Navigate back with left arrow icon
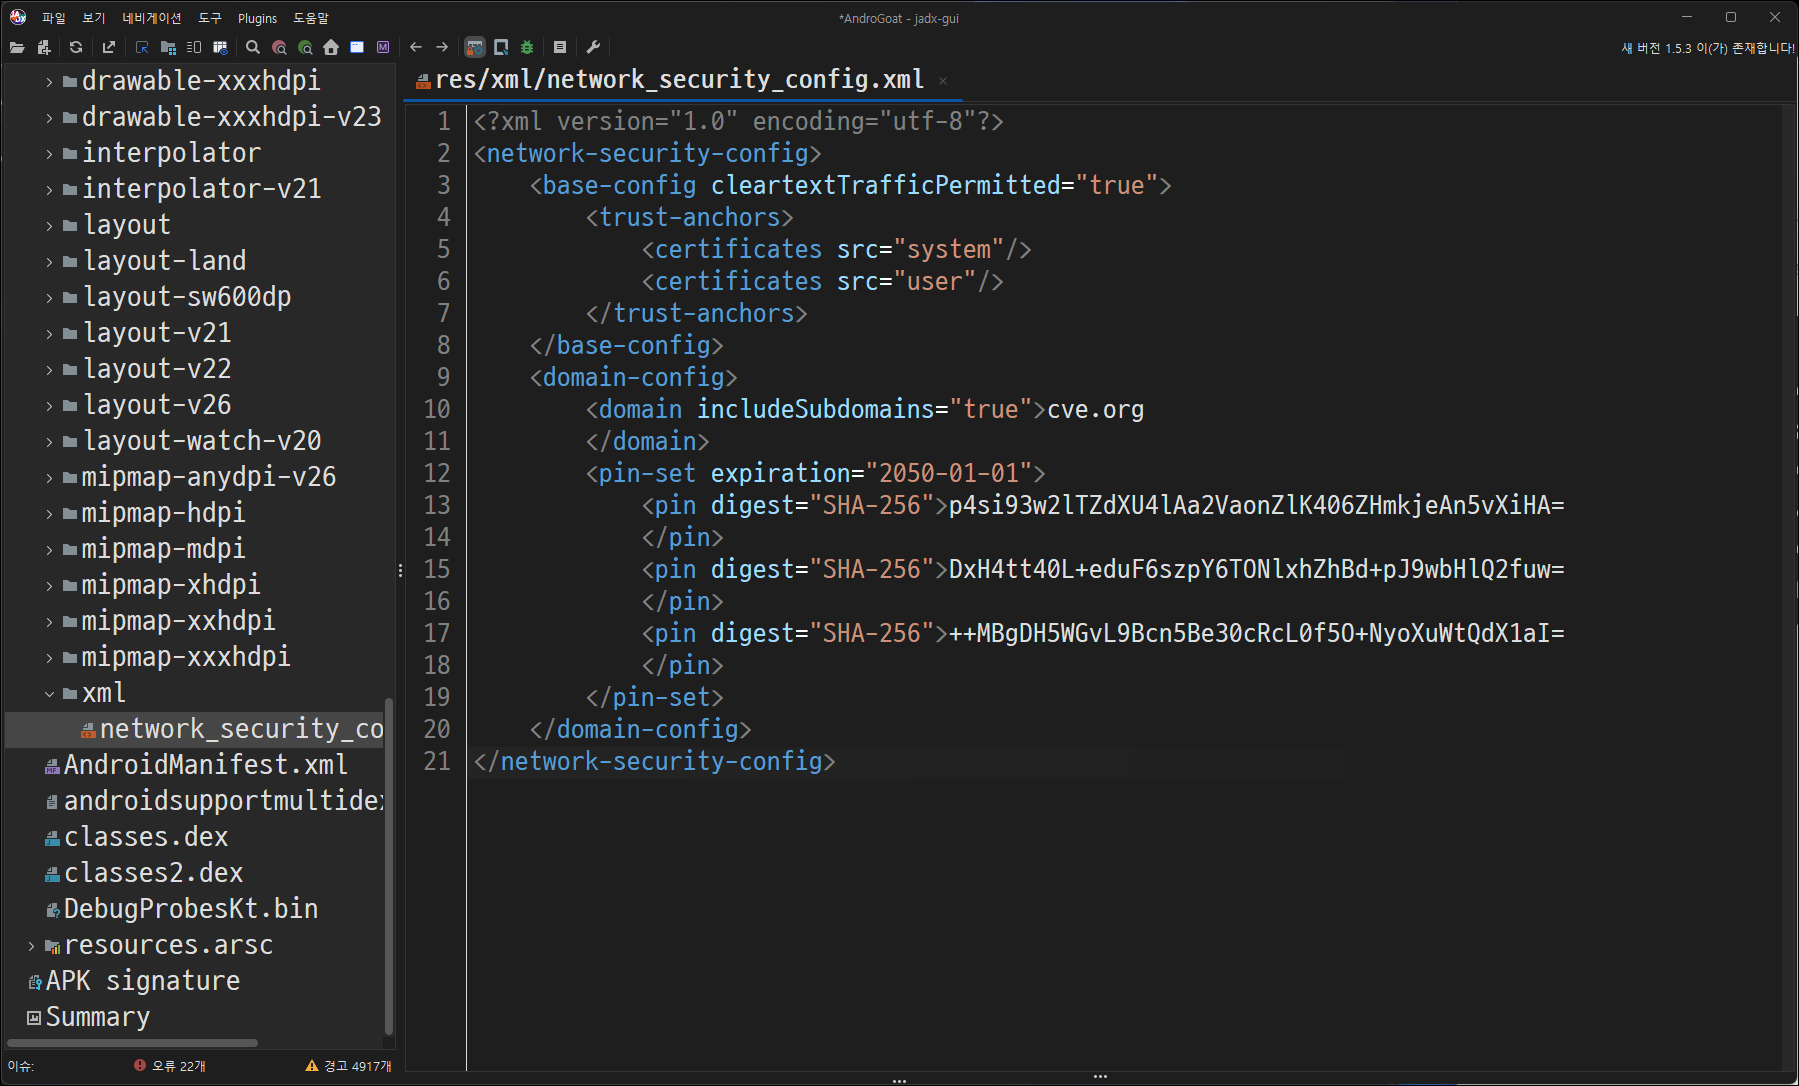Screen dimensions: 1799x1086 (416, 47)
